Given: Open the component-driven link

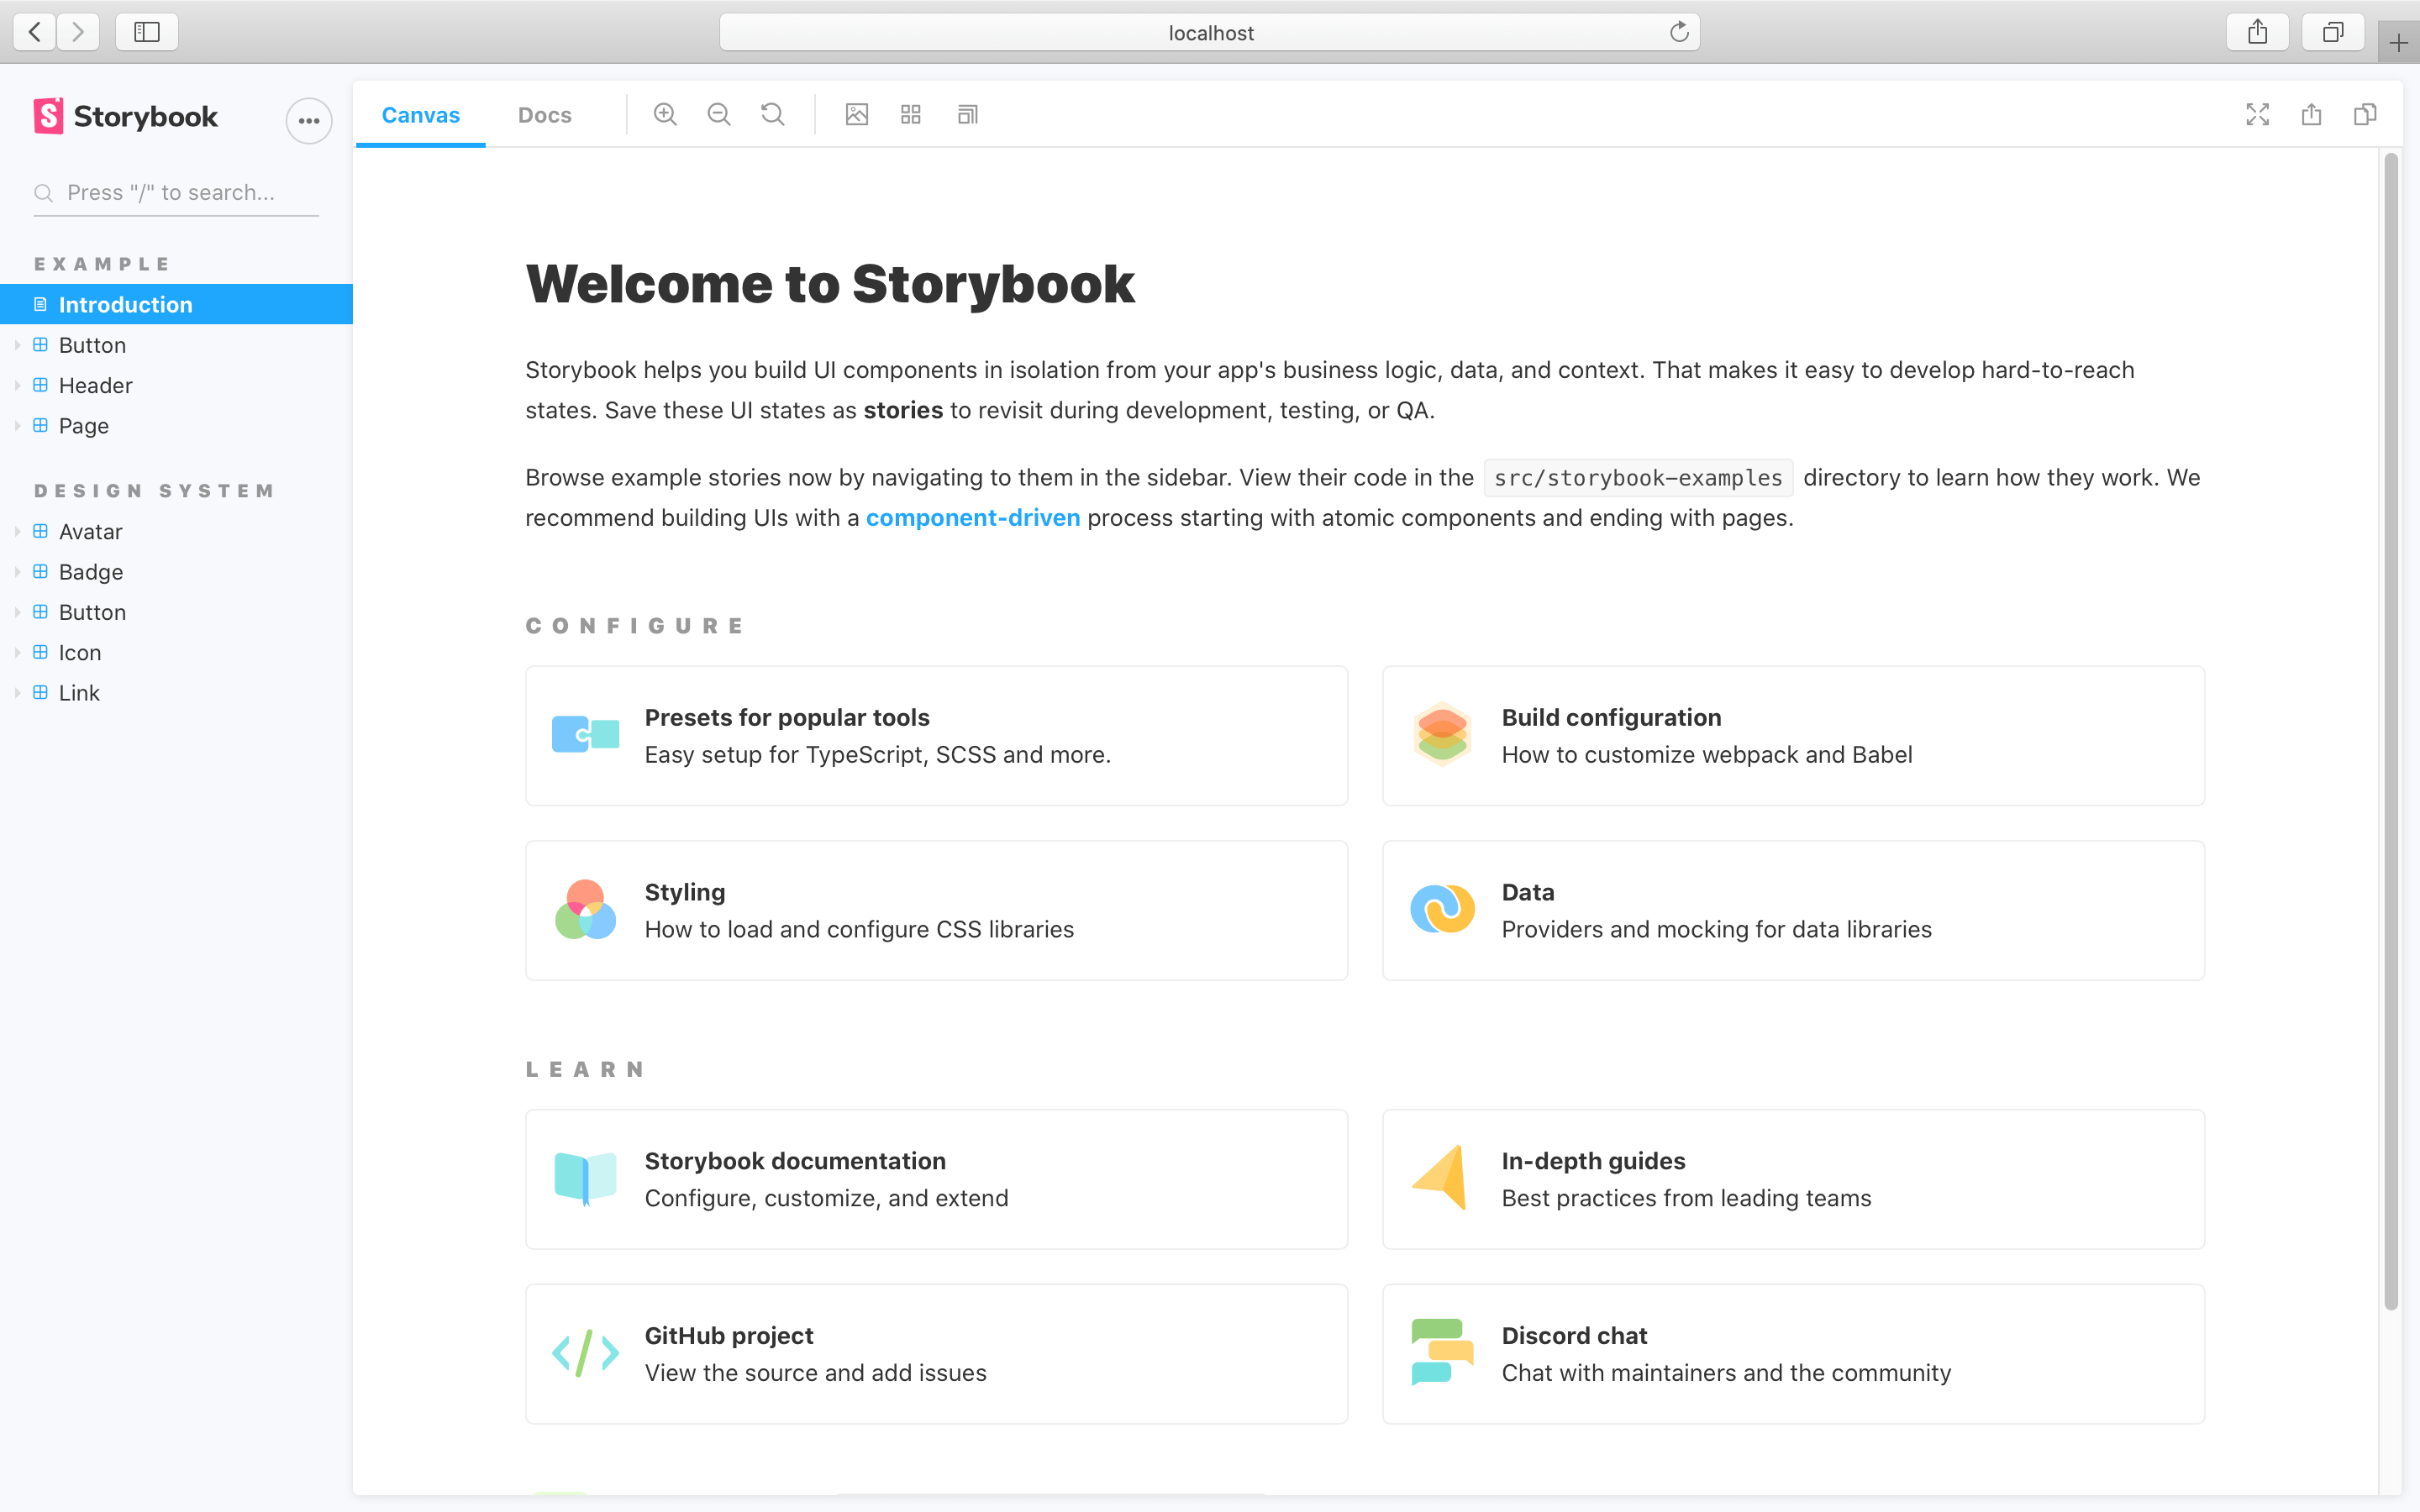Looking at the screenshot, I should (972, 518).
